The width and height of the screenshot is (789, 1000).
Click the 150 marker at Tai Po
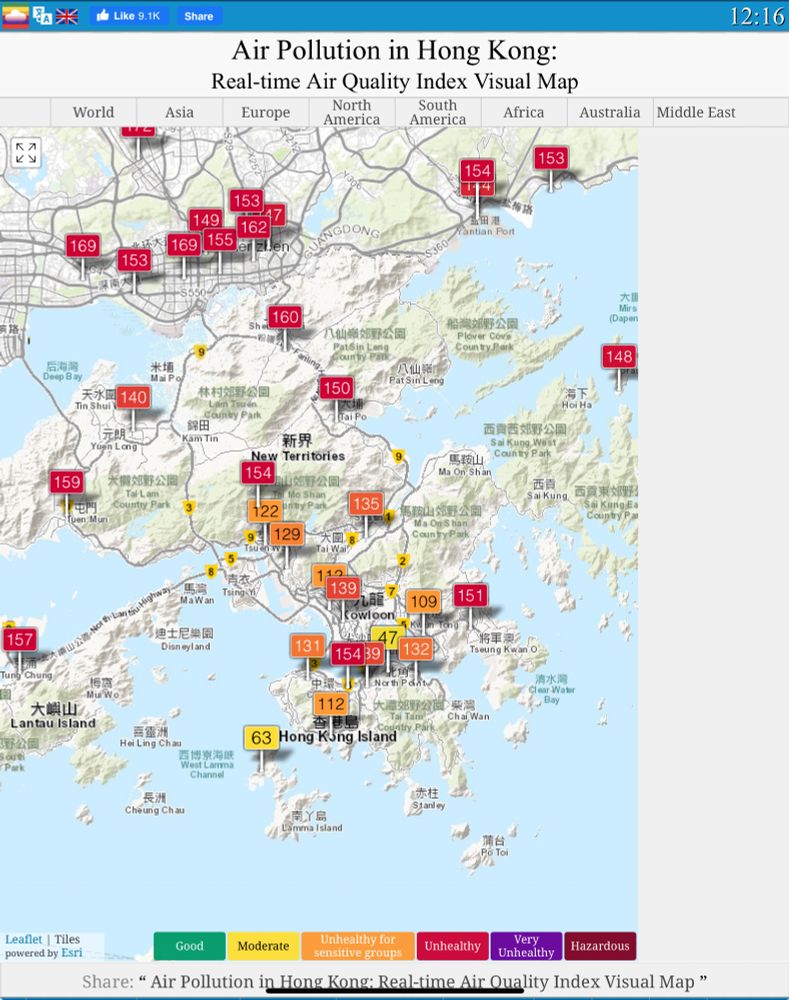[336, 388]
